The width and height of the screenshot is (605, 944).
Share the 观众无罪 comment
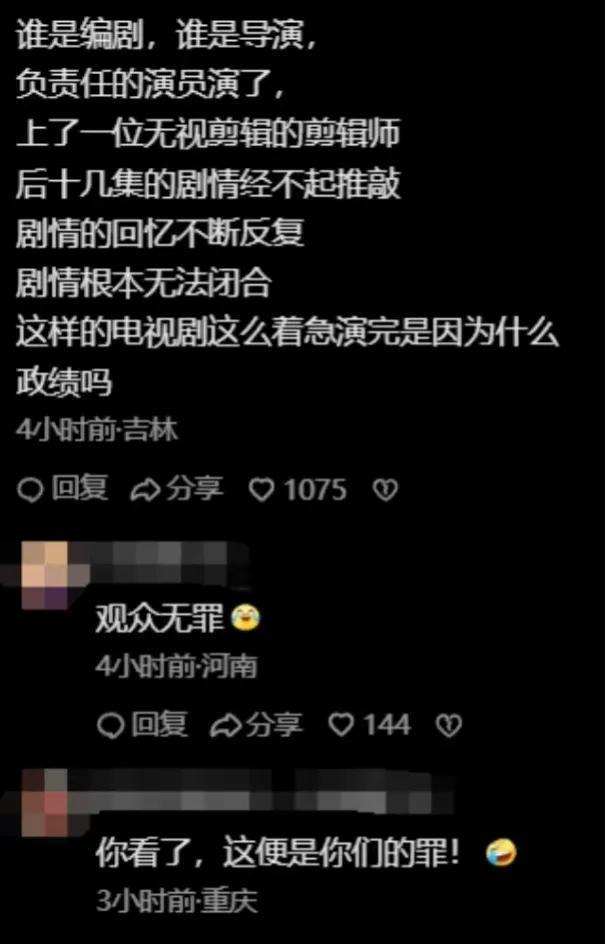[x=256, y=724]
